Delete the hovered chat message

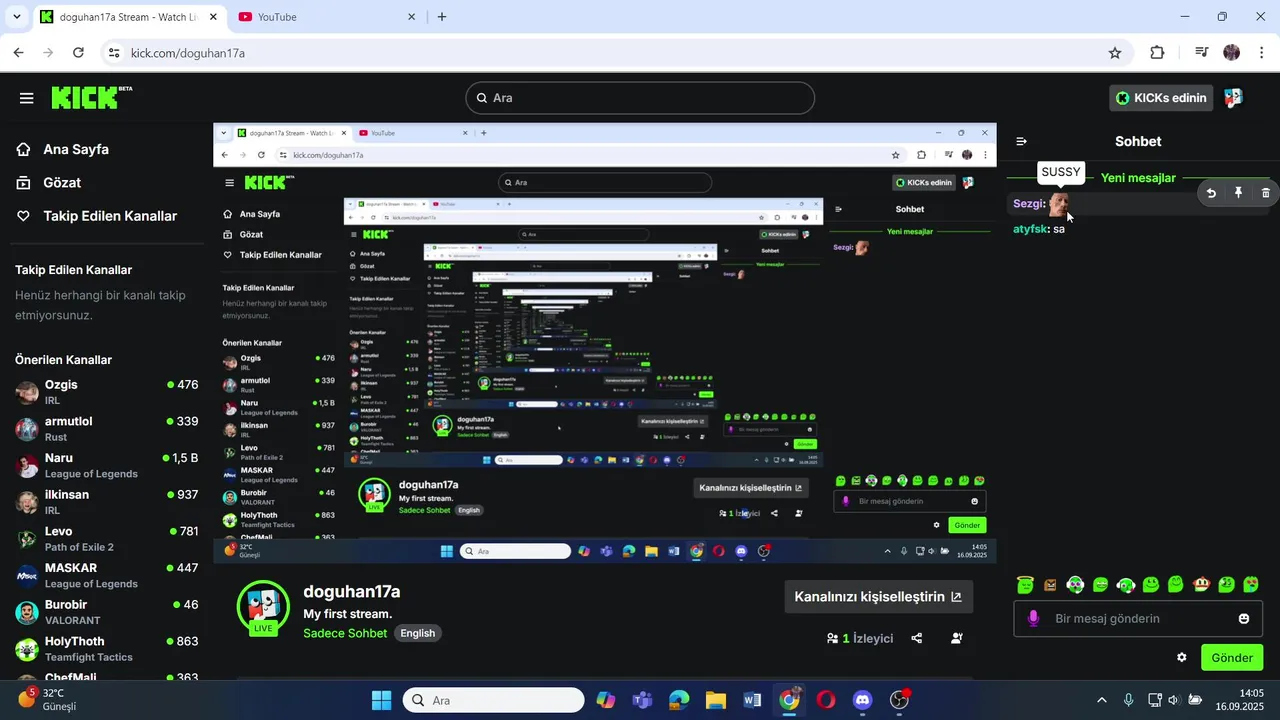point(1265,193)
